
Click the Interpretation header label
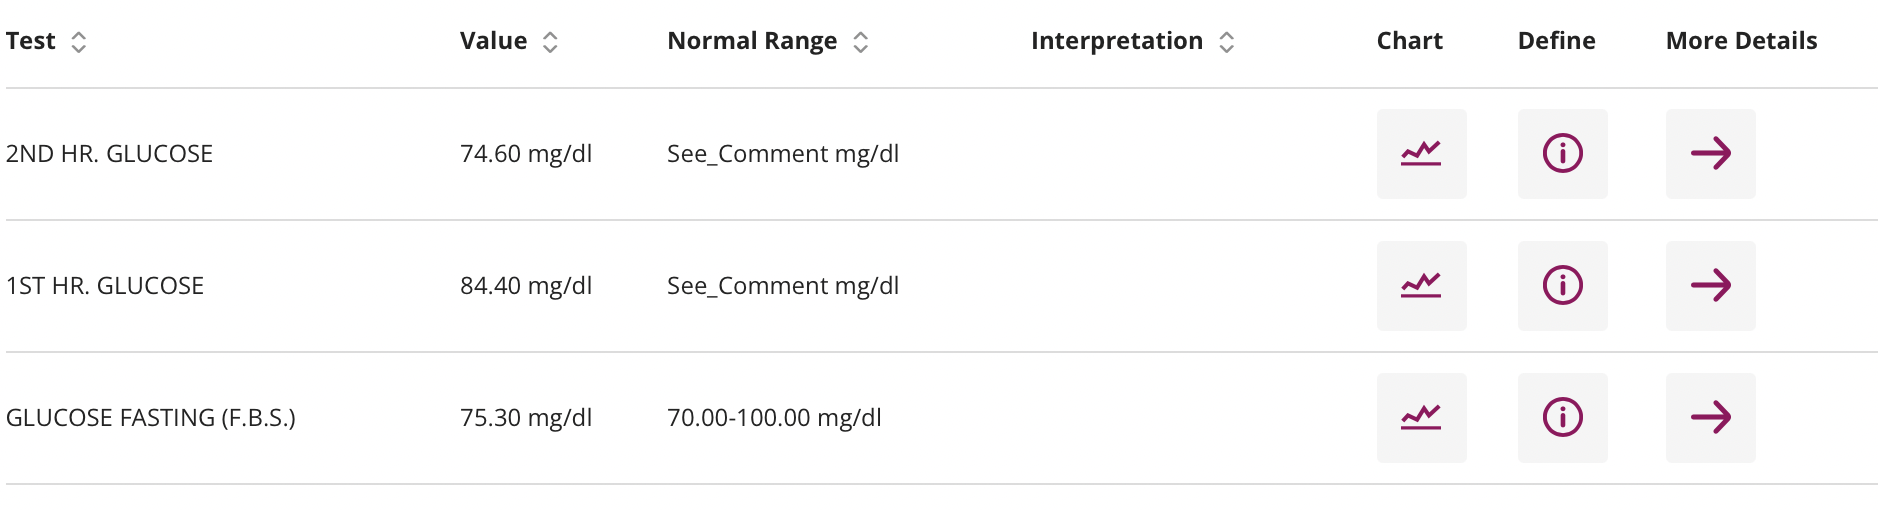click(1117, 41)
